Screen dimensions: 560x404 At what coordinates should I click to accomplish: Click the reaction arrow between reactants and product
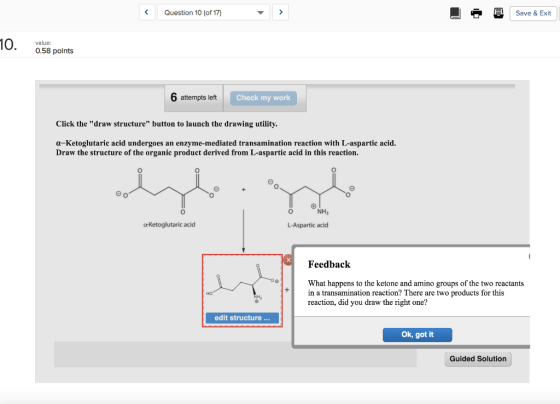click(x=243, y=231)
